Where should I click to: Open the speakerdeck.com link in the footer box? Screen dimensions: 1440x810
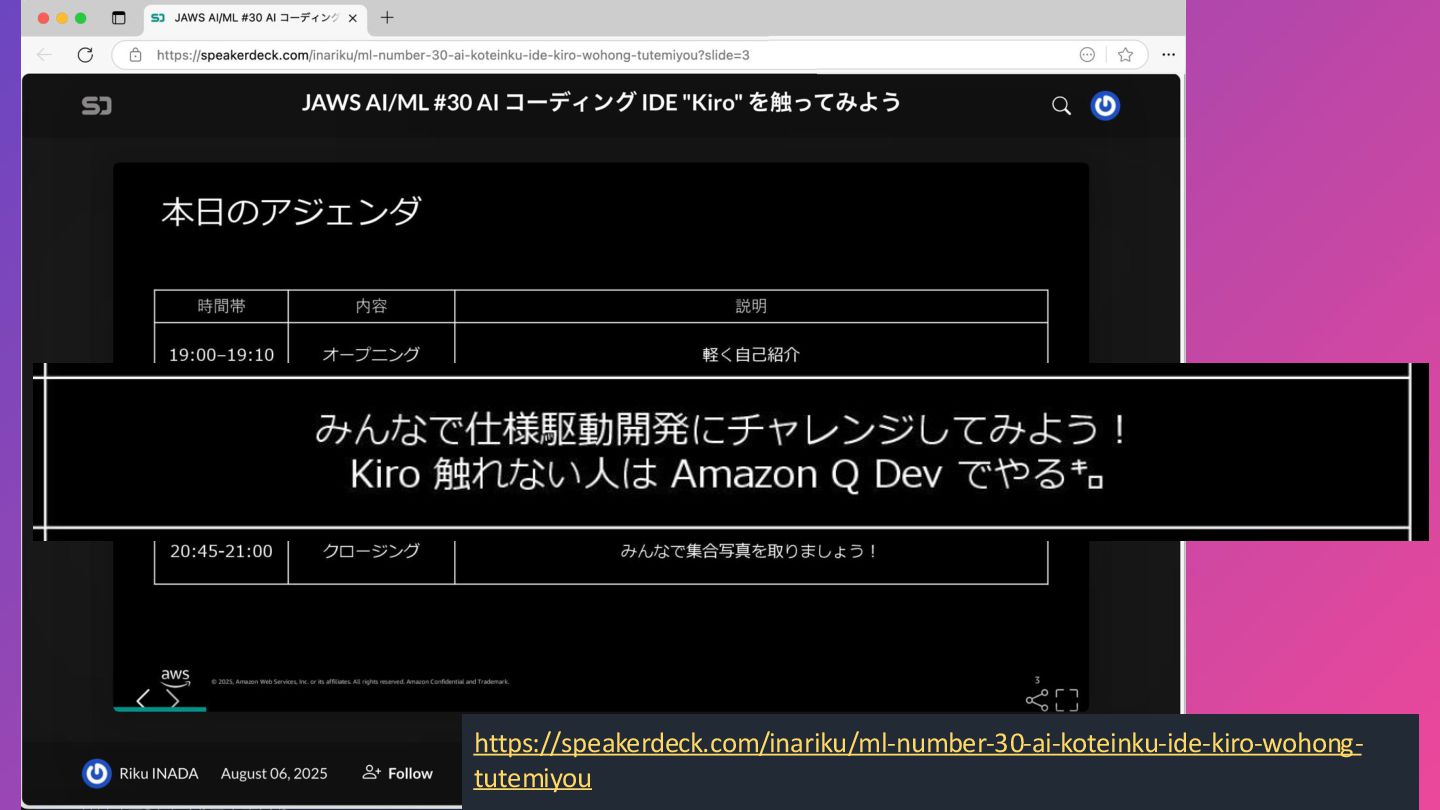coord(917,760)
